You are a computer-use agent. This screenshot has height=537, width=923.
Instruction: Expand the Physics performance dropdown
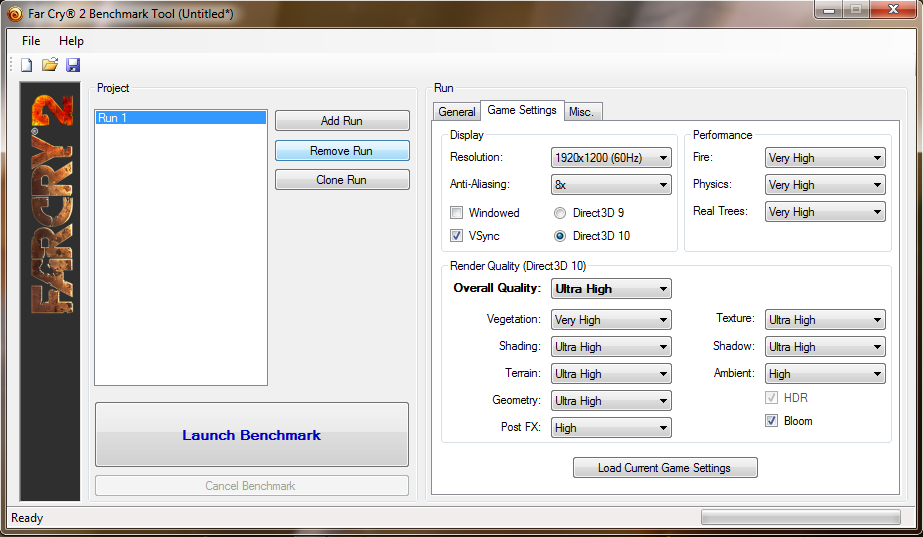[825, 185]
